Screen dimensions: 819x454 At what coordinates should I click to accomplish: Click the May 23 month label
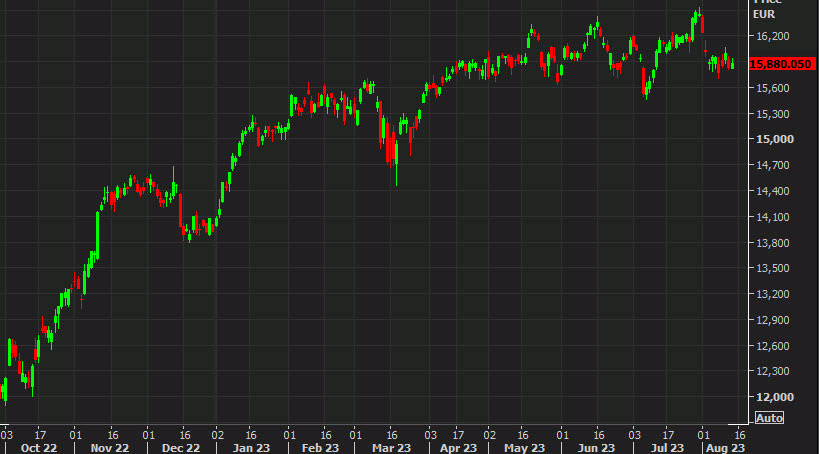524,448
